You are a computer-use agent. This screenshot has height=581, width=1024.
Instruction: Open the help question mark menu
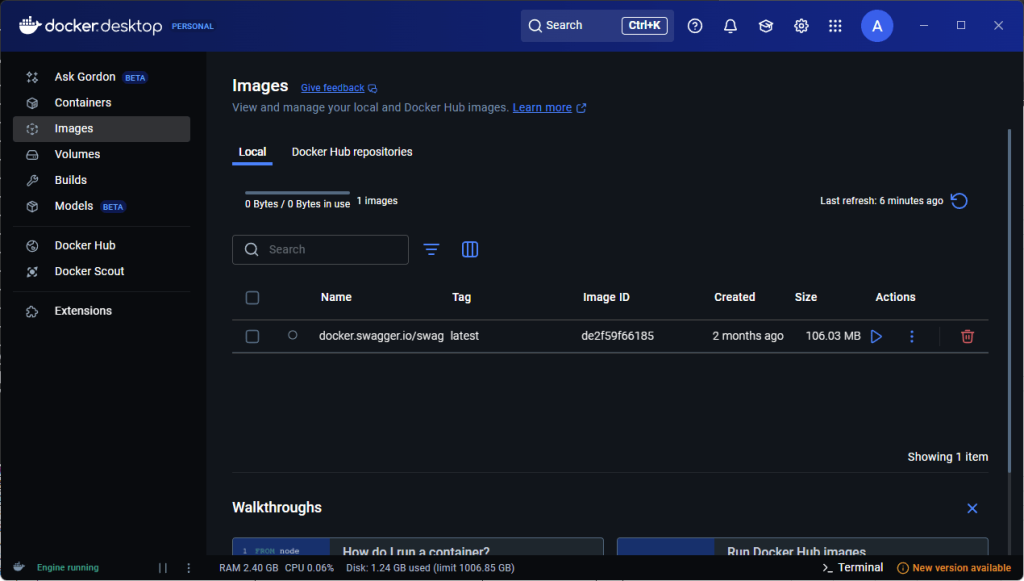[x=695, y=25]
